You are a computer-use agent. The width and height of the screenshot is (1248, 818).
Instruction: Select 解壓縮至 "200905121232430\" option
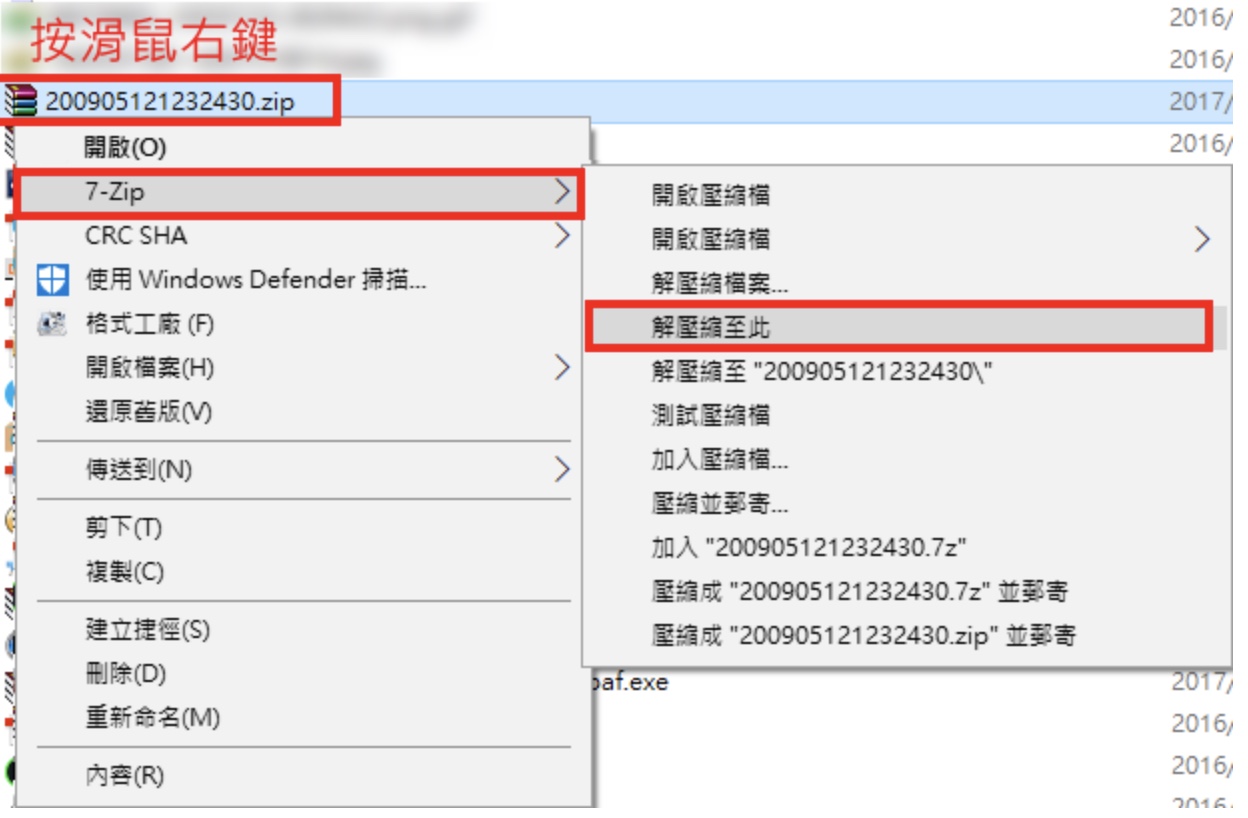[822, 371]
